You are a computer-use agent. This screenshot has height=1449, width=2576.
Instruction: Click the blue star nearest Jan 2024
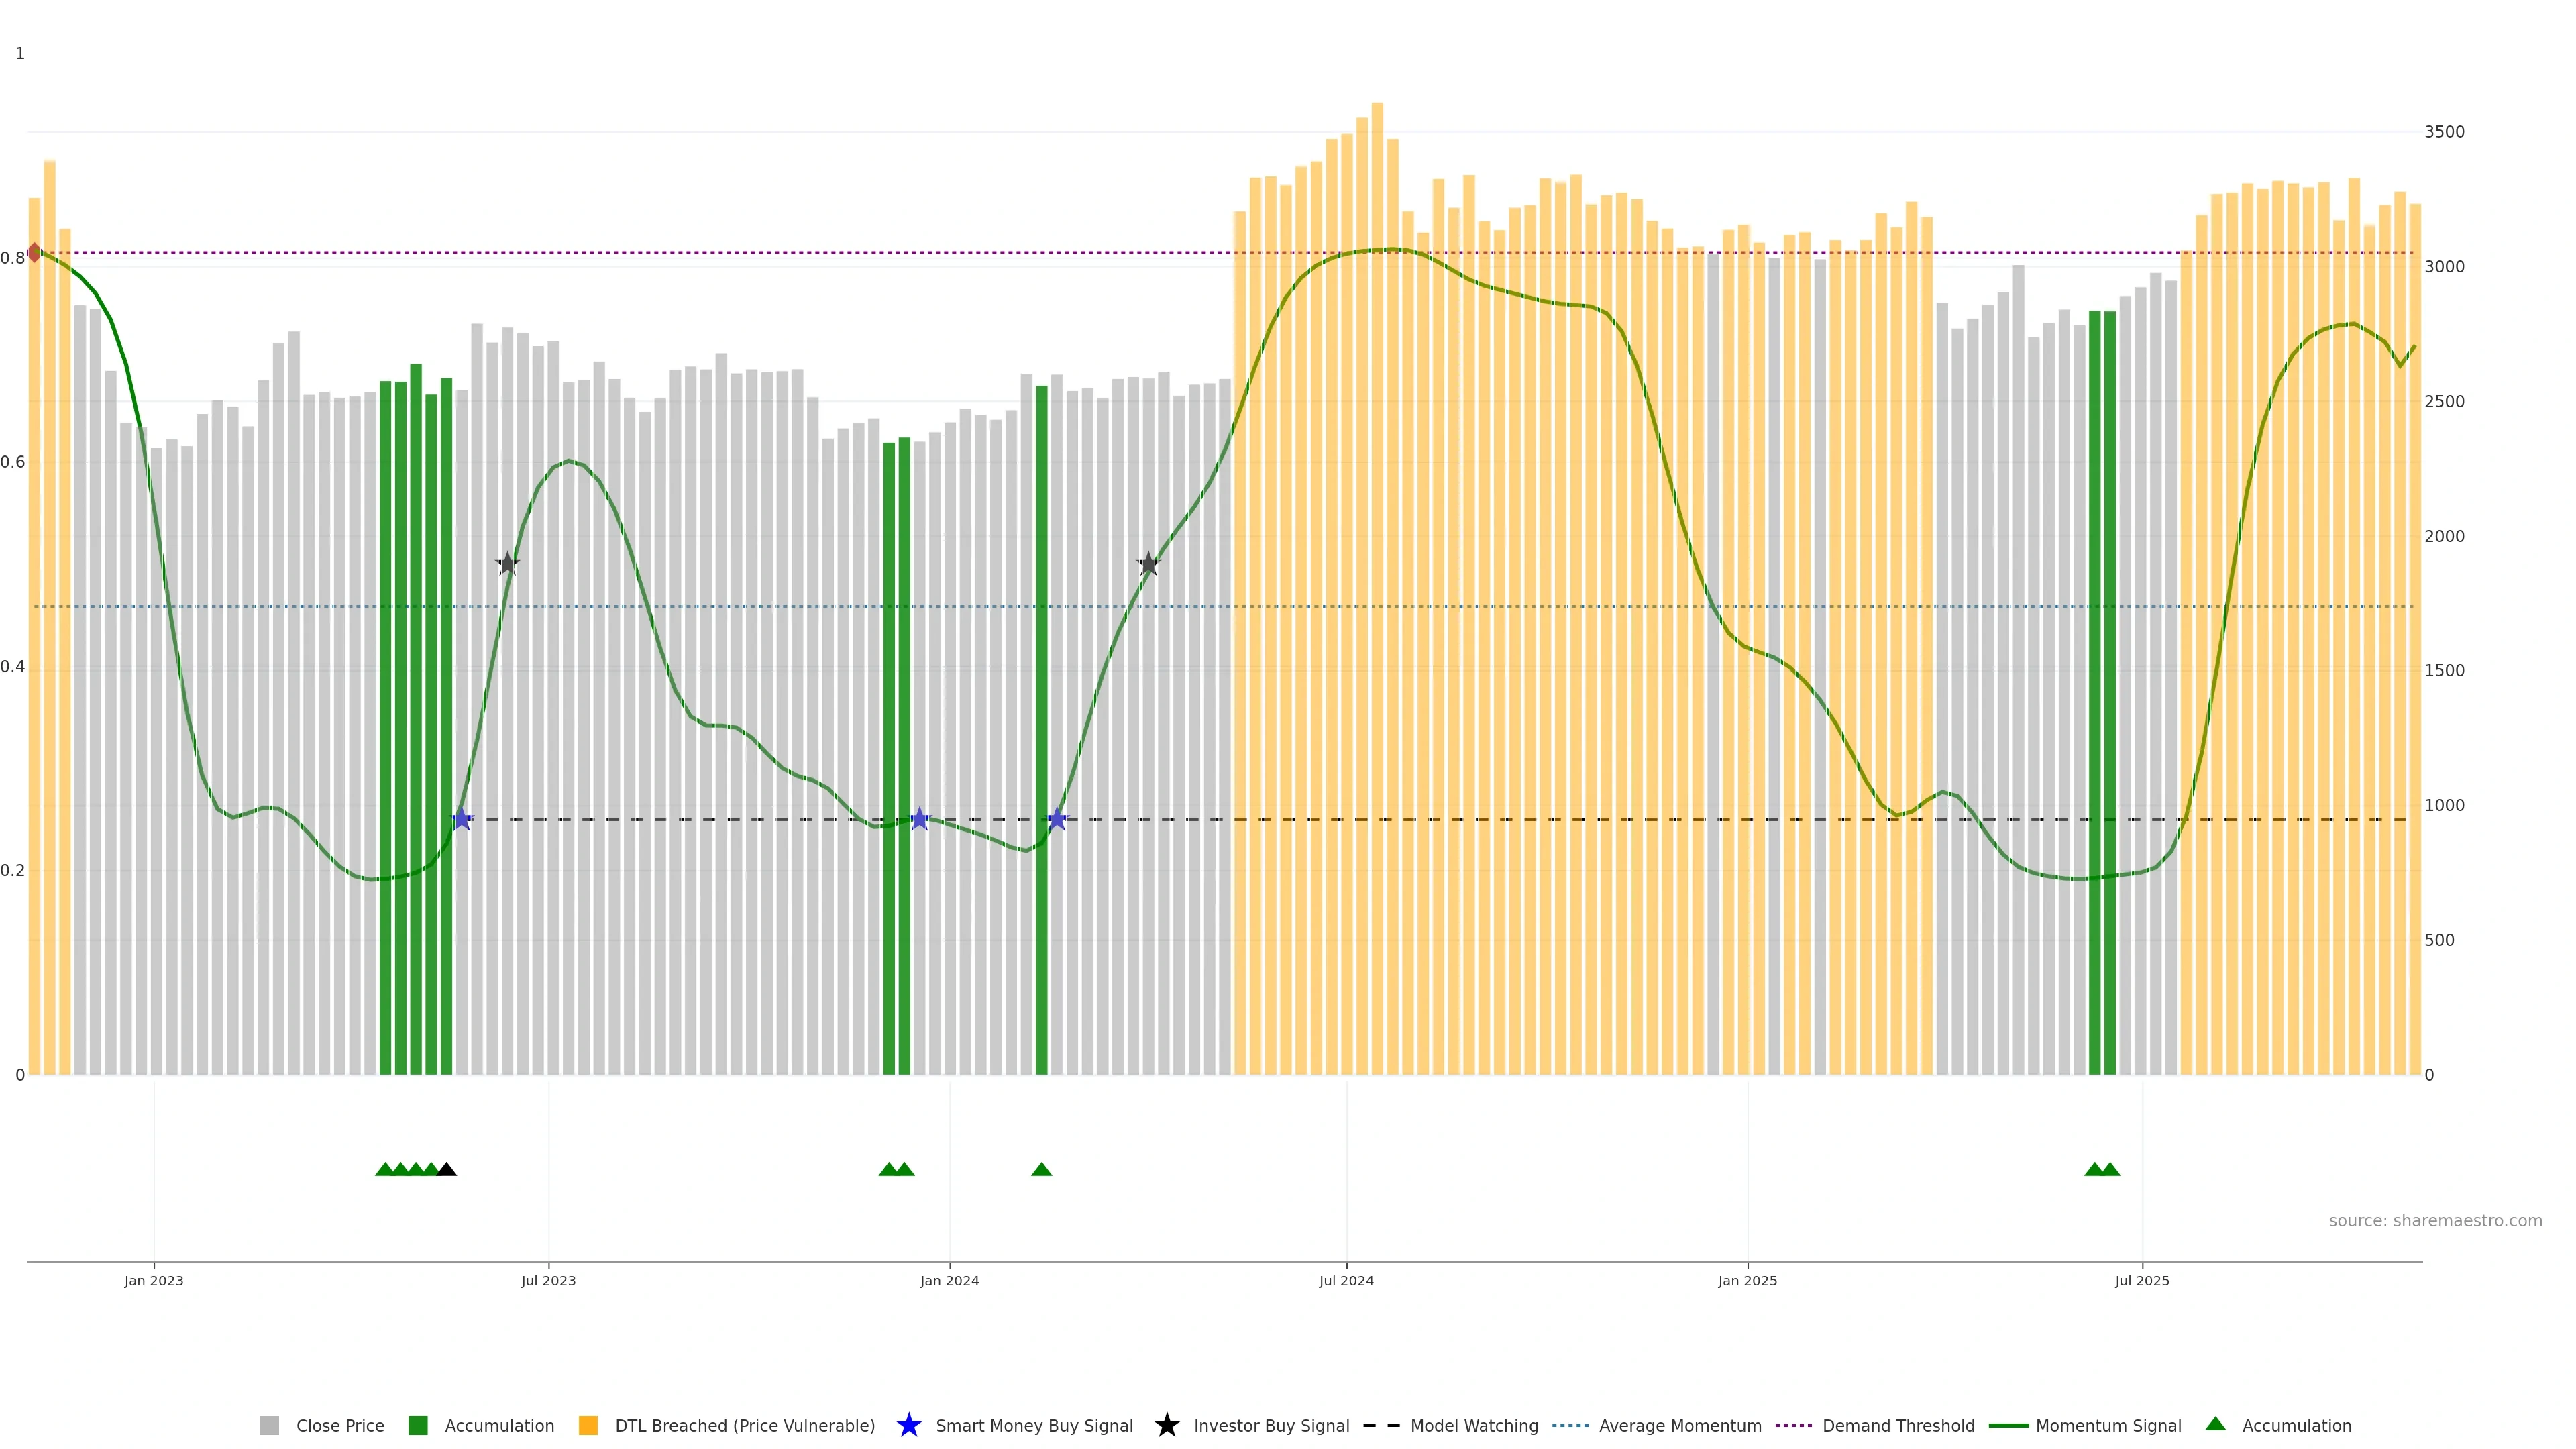[919, 819]
